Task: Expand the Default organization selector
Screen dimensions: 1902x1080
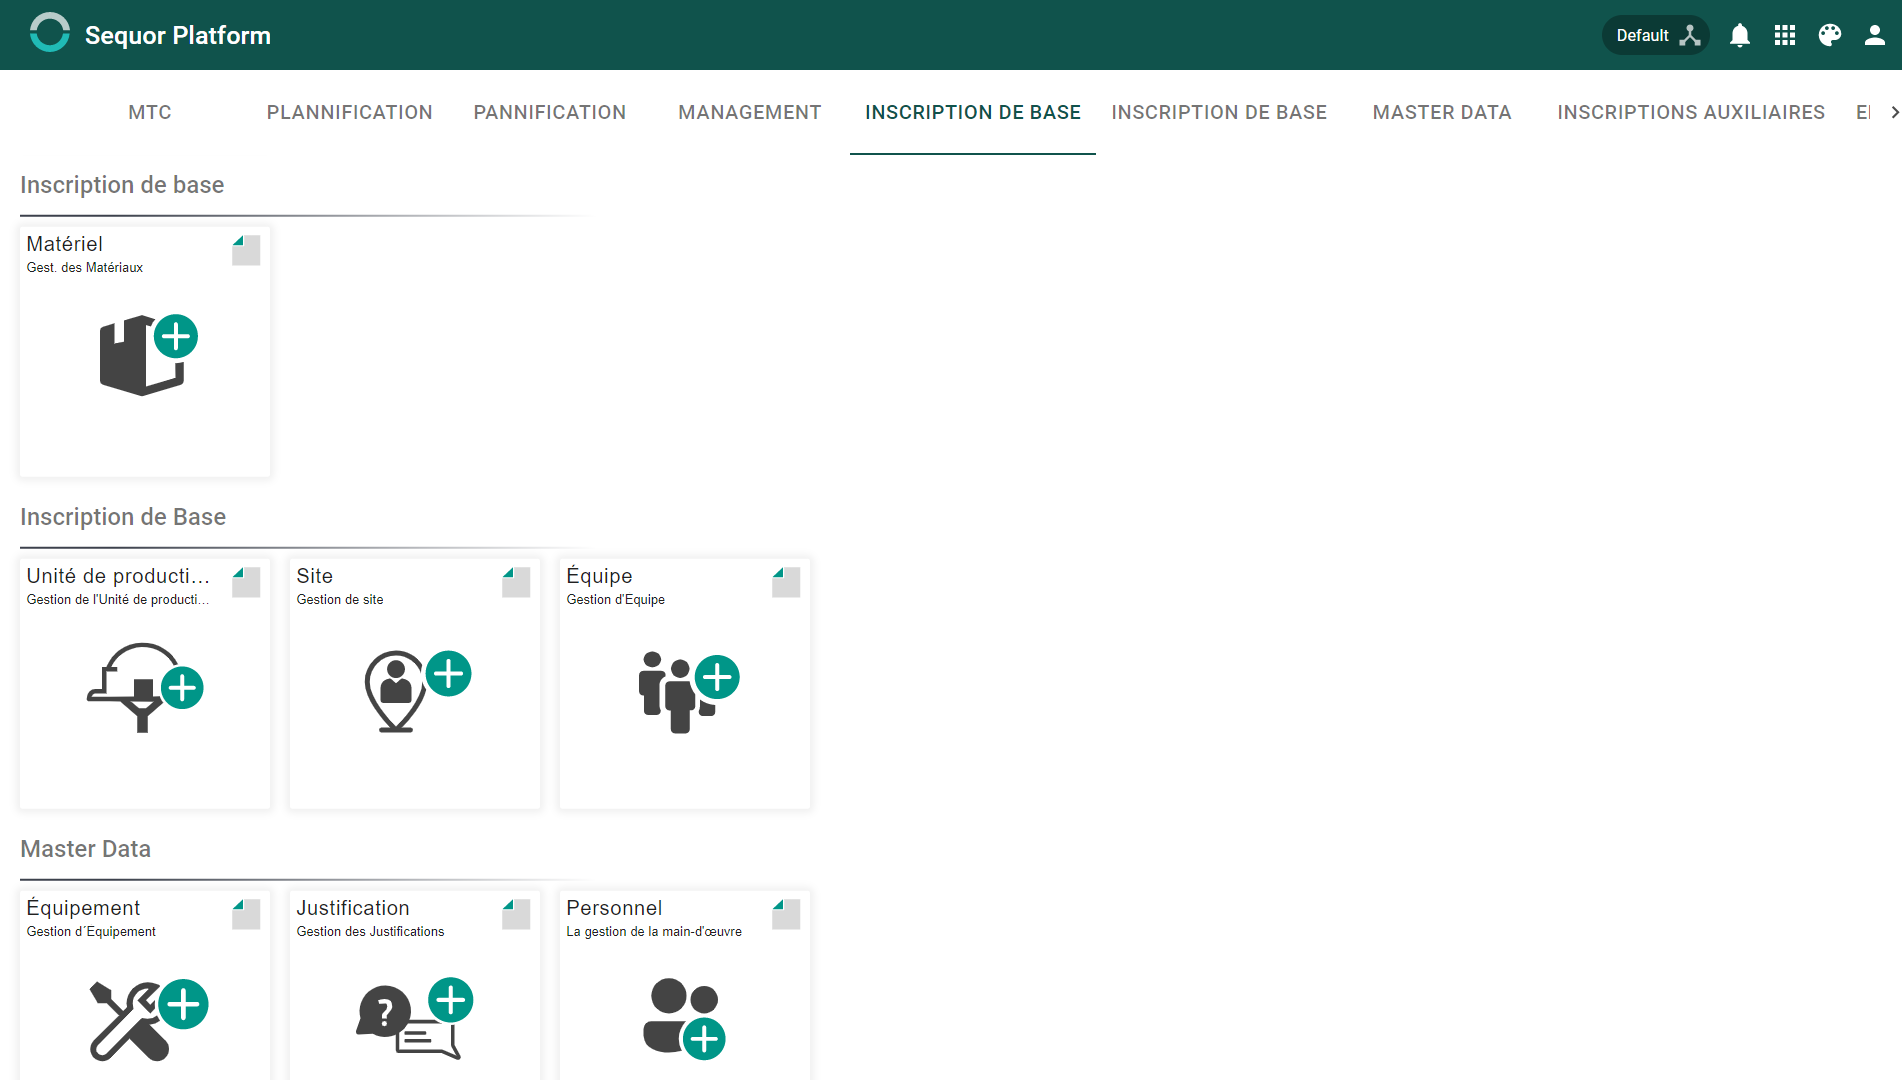Action: point(1655,35)
